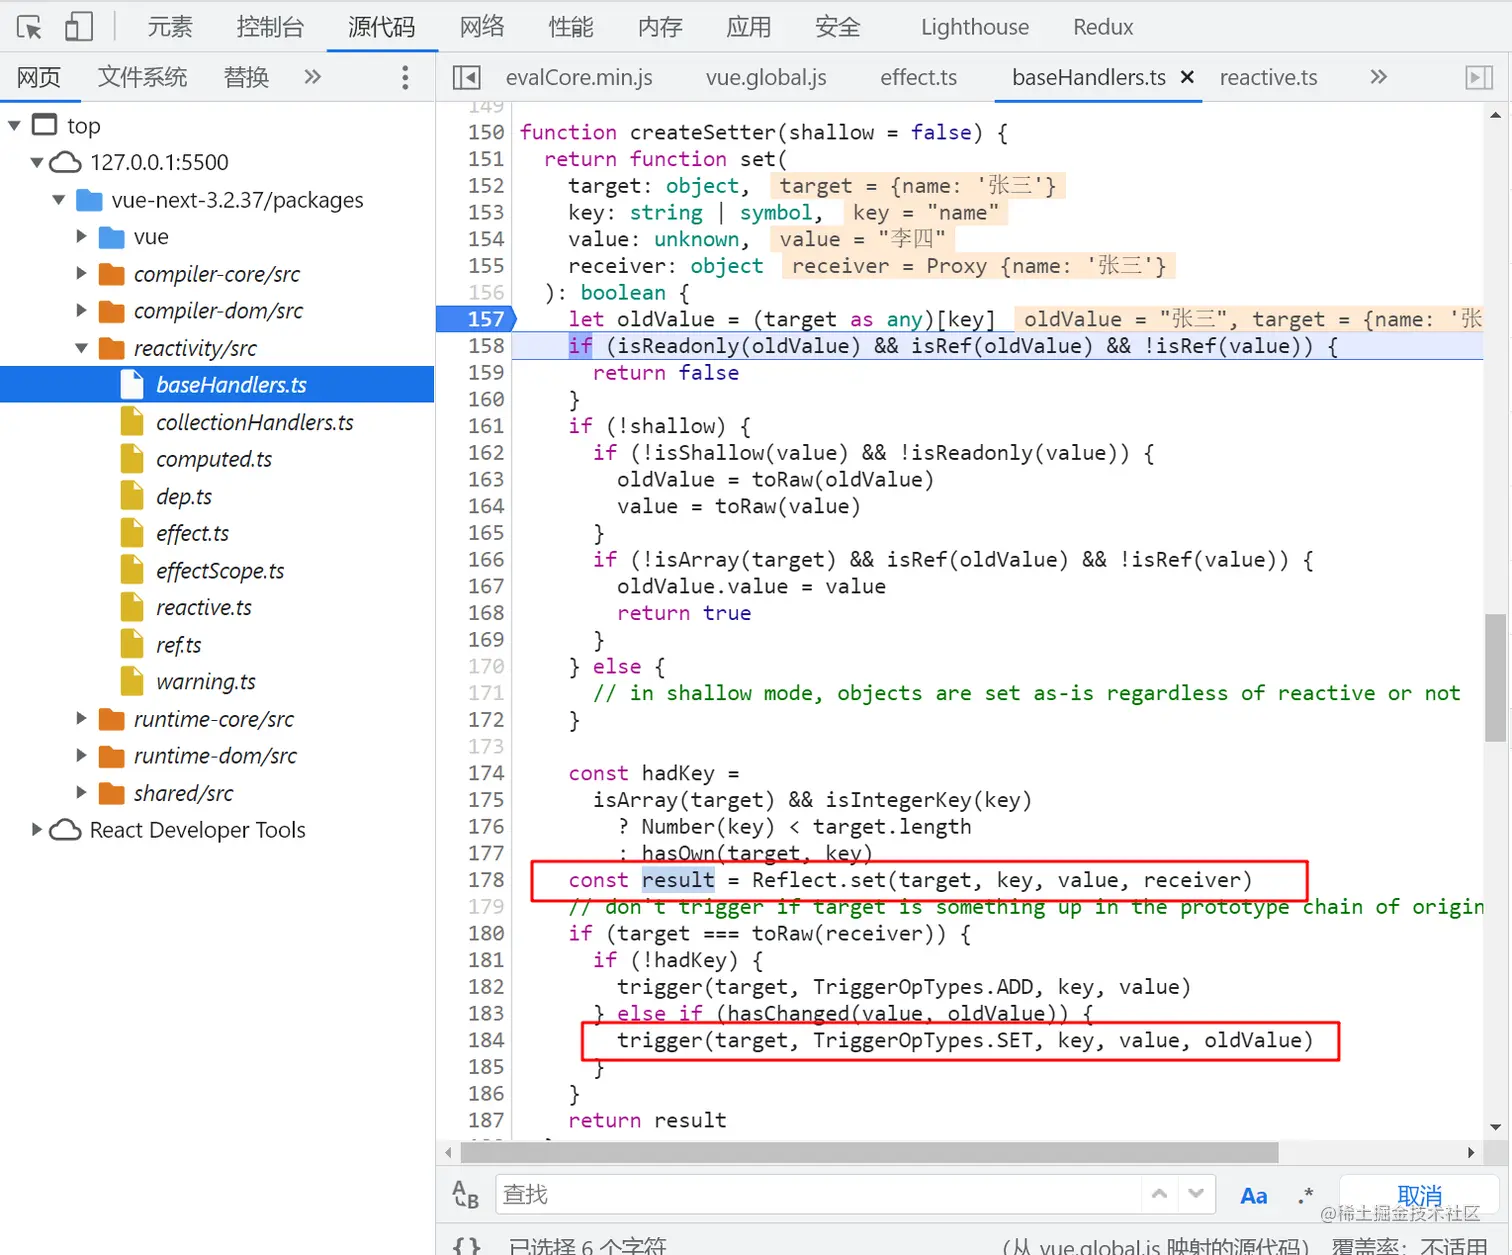Set breakpoint on line 163
The height and width of the screenshot is (1255, 1512).
point(485,479)
